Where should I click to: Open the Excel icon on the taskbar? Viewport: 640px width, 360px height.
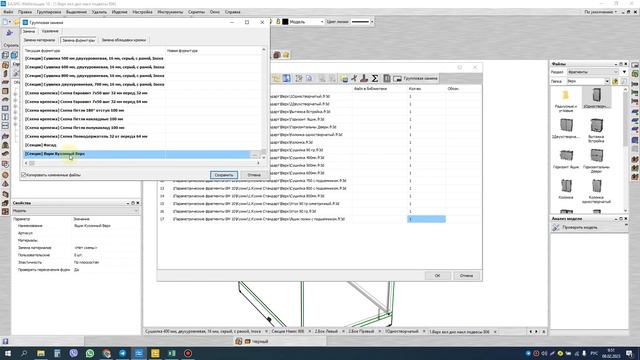tap(171, 353)
